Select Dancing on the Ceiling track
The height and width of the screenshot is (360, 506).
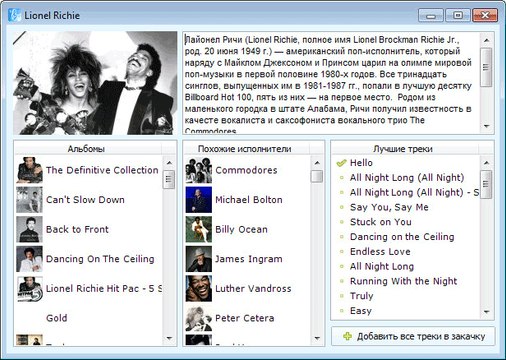(402, 237)
